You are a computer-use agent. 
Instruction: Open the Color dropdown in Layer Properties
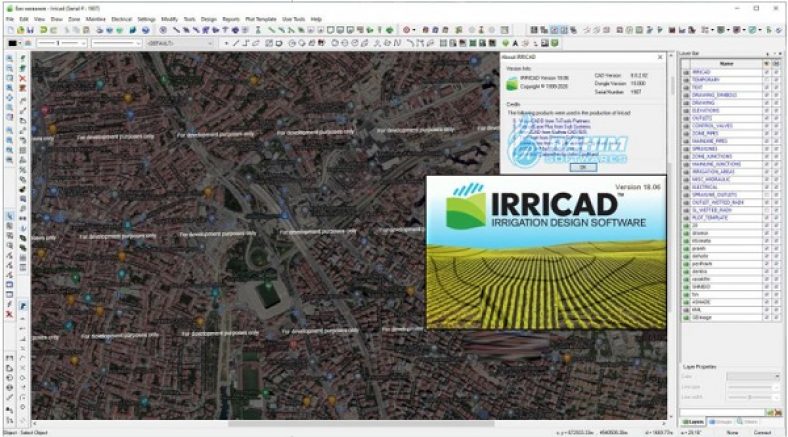pos(753,376)
